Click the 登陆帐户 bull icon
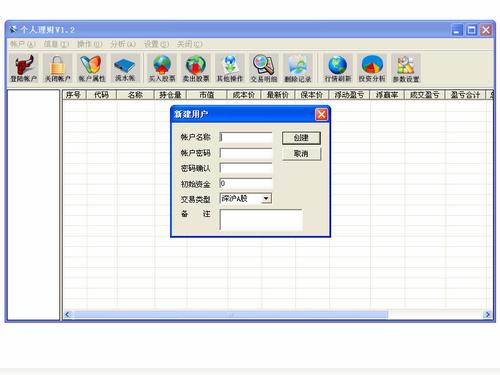This screenshot has width=500, height=375. click(23, 68)
